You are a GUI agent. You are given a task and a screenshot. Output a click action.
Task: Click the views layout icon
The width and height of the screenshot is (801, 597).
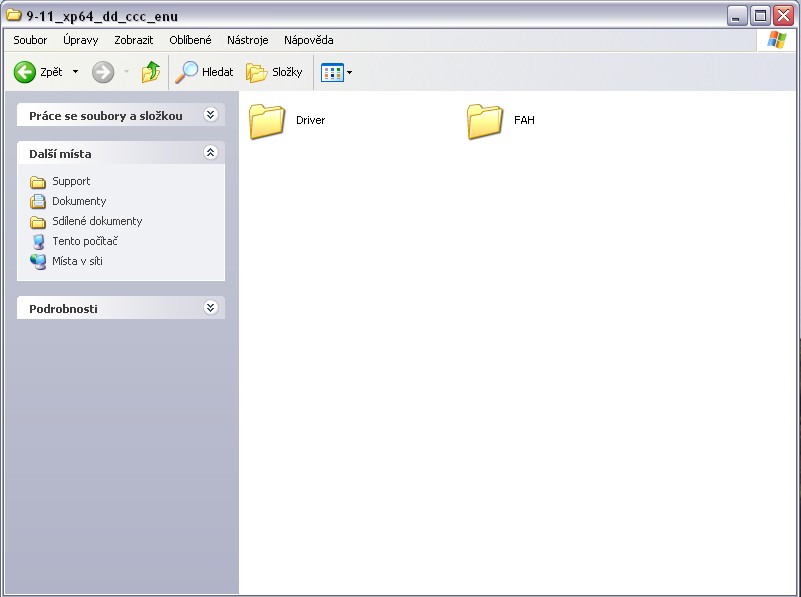click(x=331, y=72)
